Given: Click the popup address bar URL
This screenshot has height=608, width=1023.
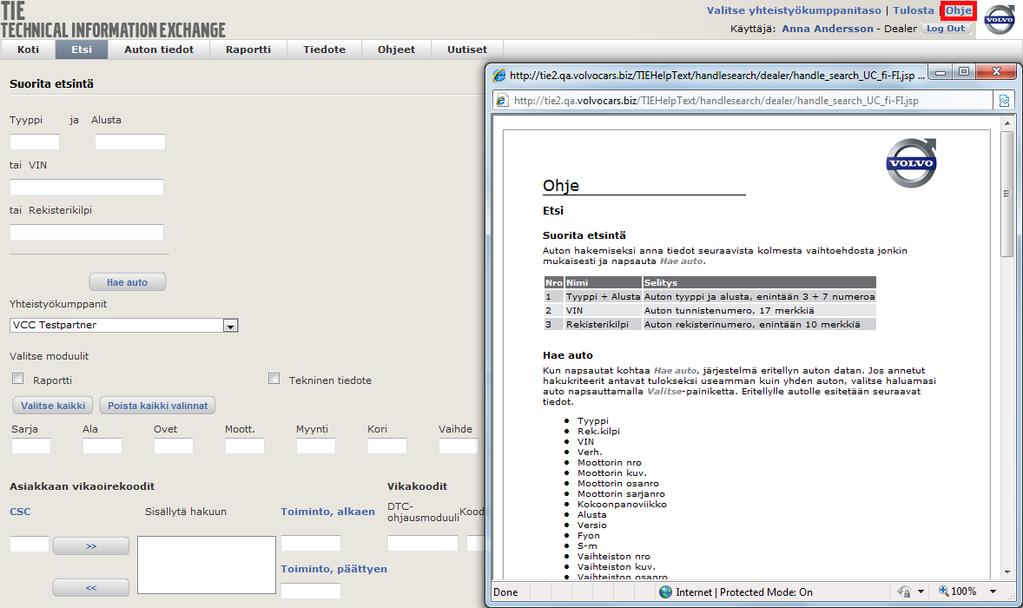Looking at the screenshot, I should pyautogui.click(x=716, y=100).
